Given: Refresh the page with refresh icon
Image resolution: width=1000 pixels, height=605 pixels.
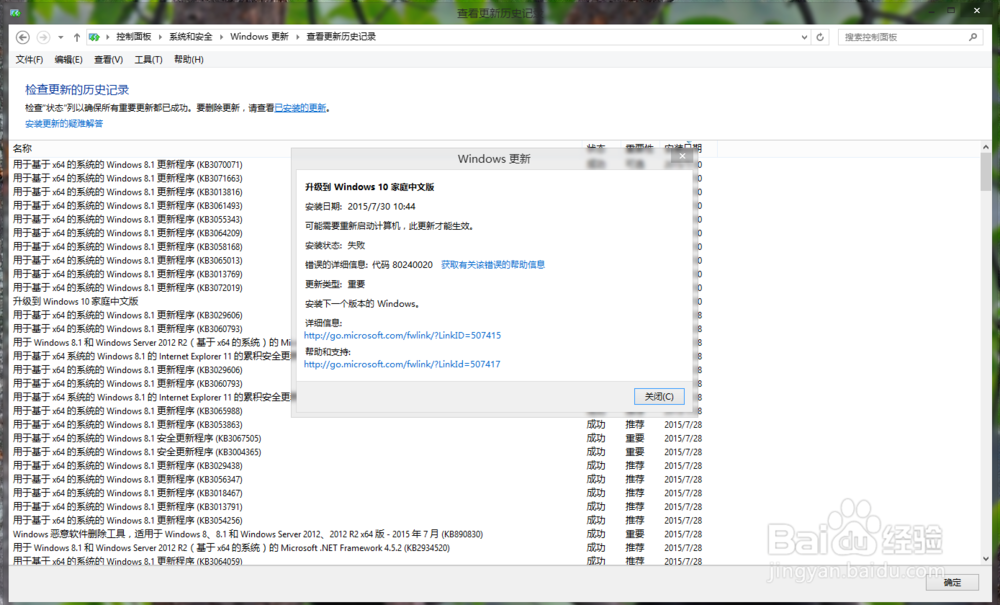Looking at the screenshot, I should pyautogui.click(x=820, y=38).
